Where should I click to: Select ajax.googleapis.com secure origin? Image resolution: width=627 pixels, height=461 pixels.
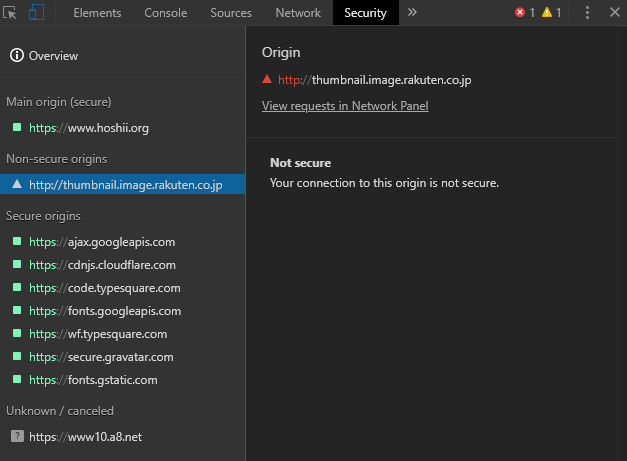(x=102, y=242)
